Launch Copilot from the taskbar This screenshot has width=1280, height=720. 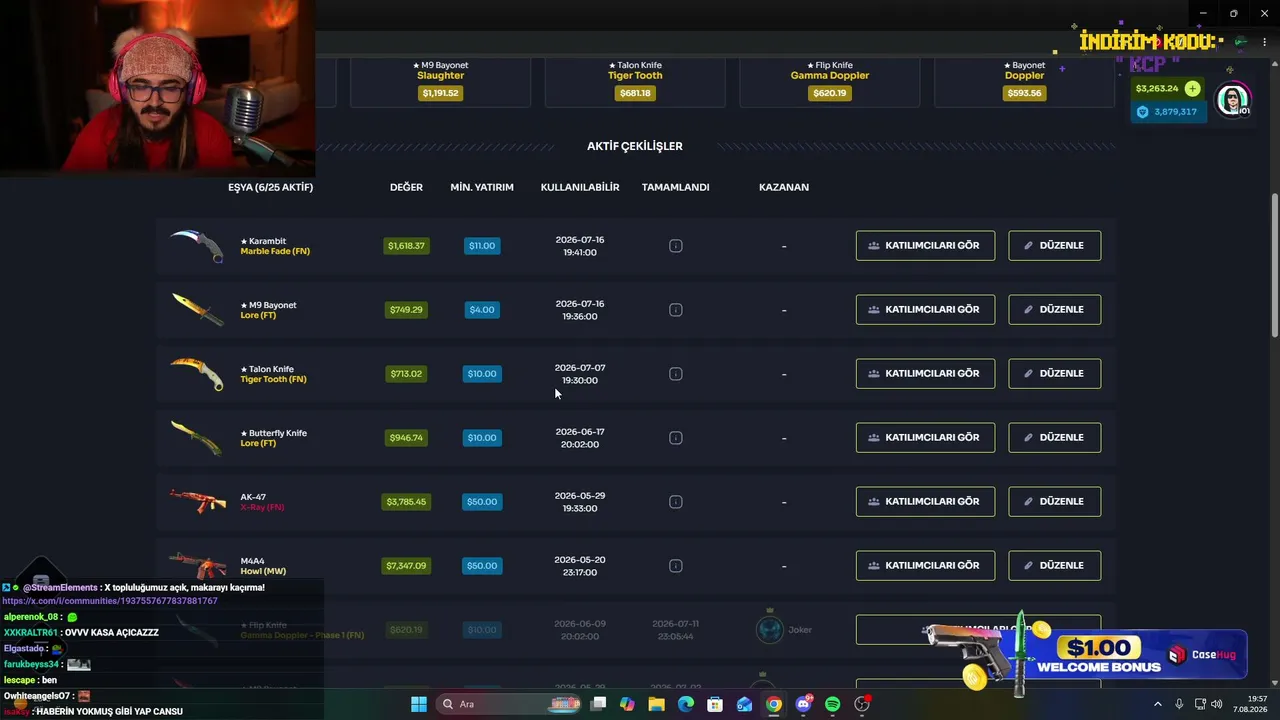[627, 704]
